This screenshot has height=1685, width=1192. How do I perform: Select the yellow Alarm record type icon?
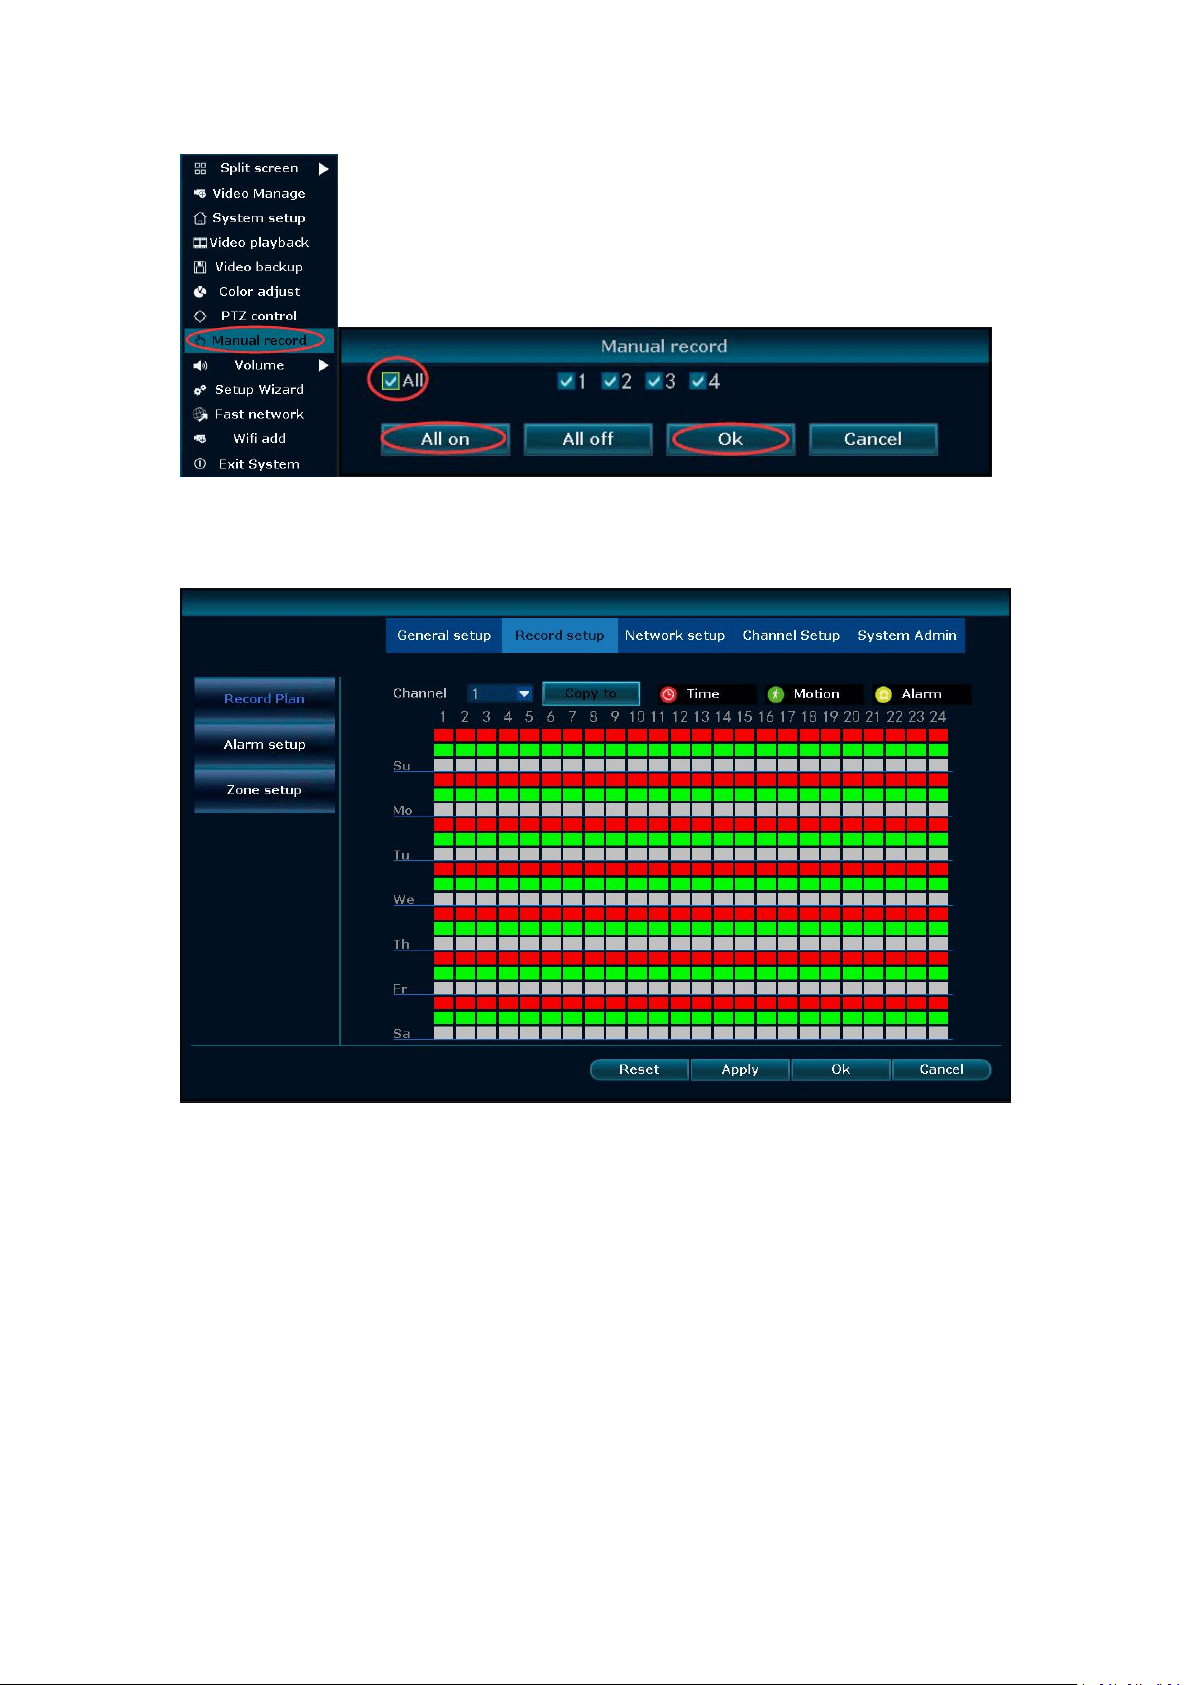pyautogui.click(x=883, y=694)
